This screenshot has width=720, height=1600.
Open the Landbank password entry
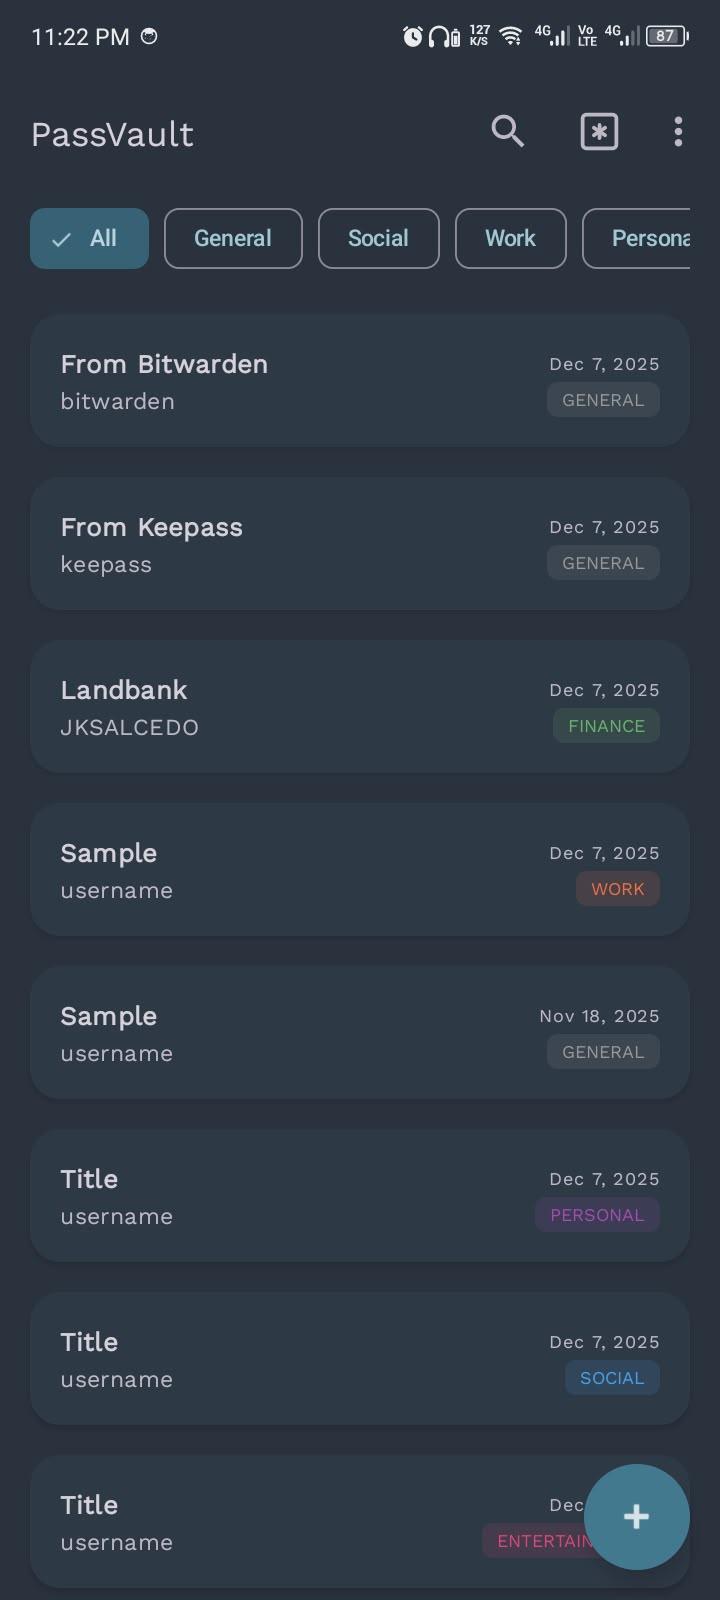(300, 707)
